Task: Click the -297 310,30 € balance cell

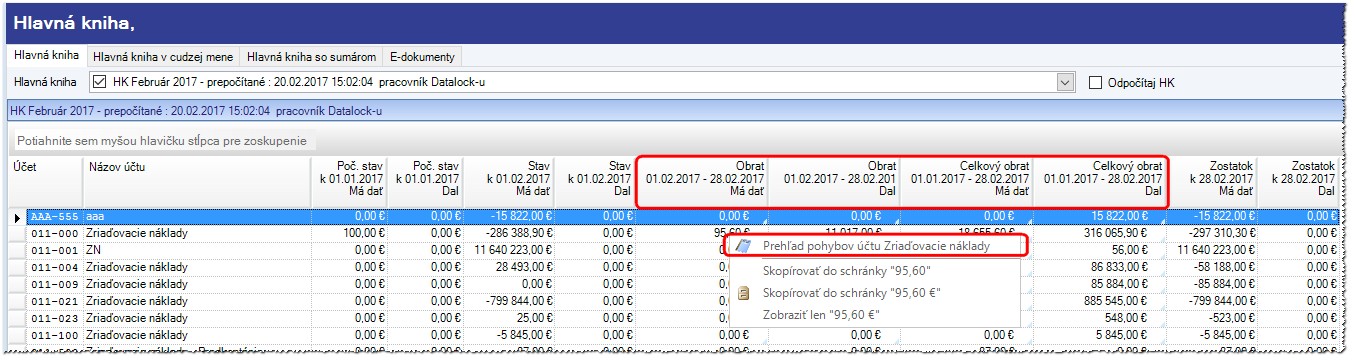Action: click(1213, 233)
